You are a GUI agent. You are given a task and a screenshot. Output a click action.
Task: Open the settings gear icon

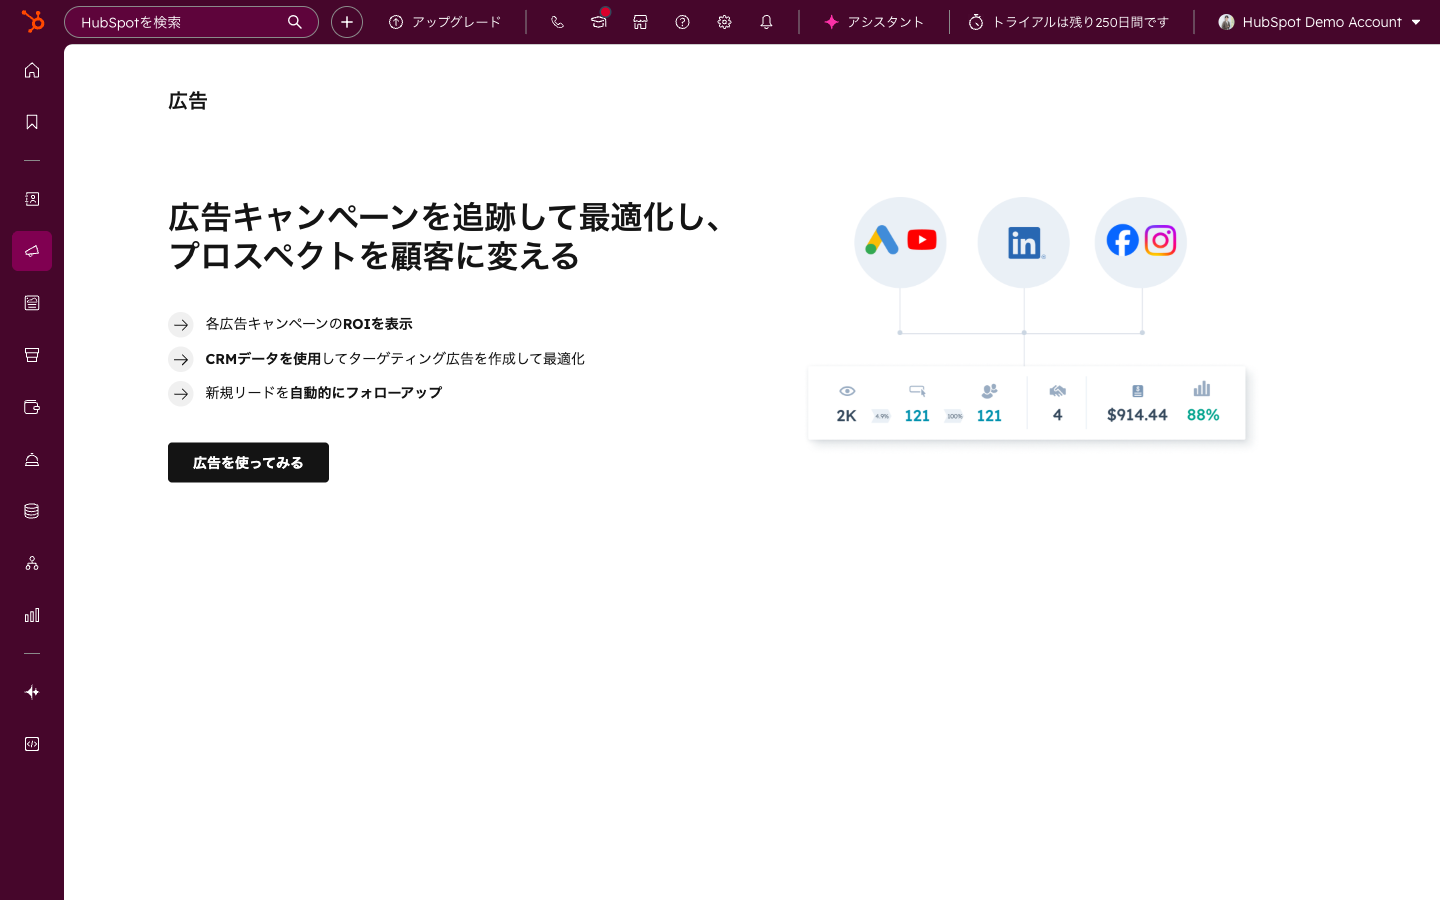click(x=725, y=22)
